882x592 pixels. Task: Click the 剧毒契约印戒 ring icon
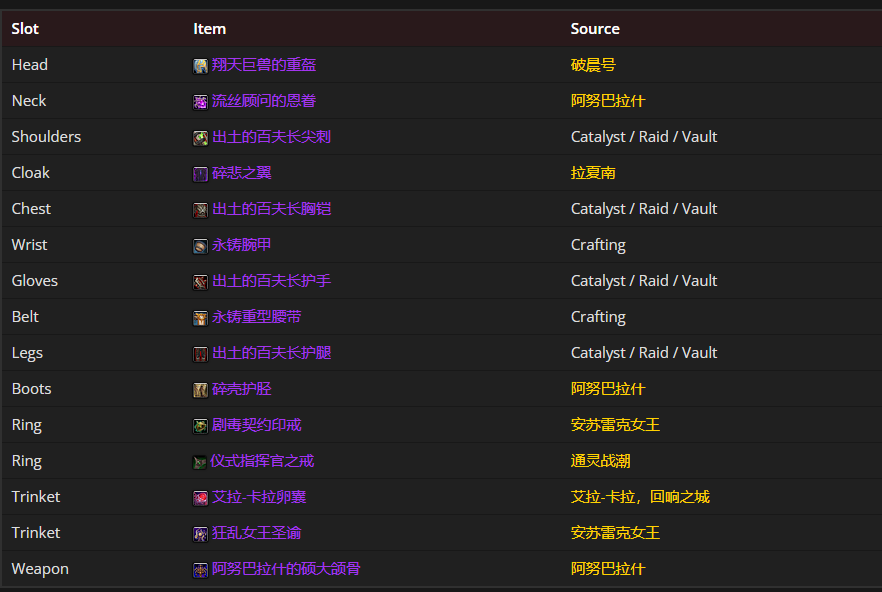[200, 424]
